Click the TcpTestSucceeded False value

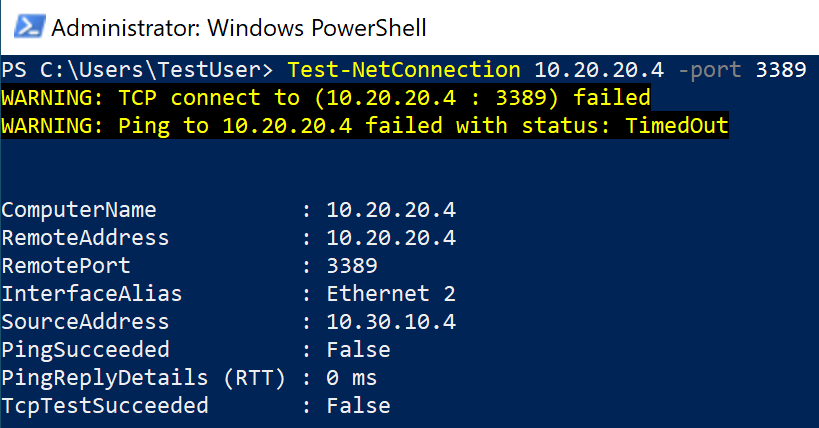pyautogui.click(x=358, y=406)
